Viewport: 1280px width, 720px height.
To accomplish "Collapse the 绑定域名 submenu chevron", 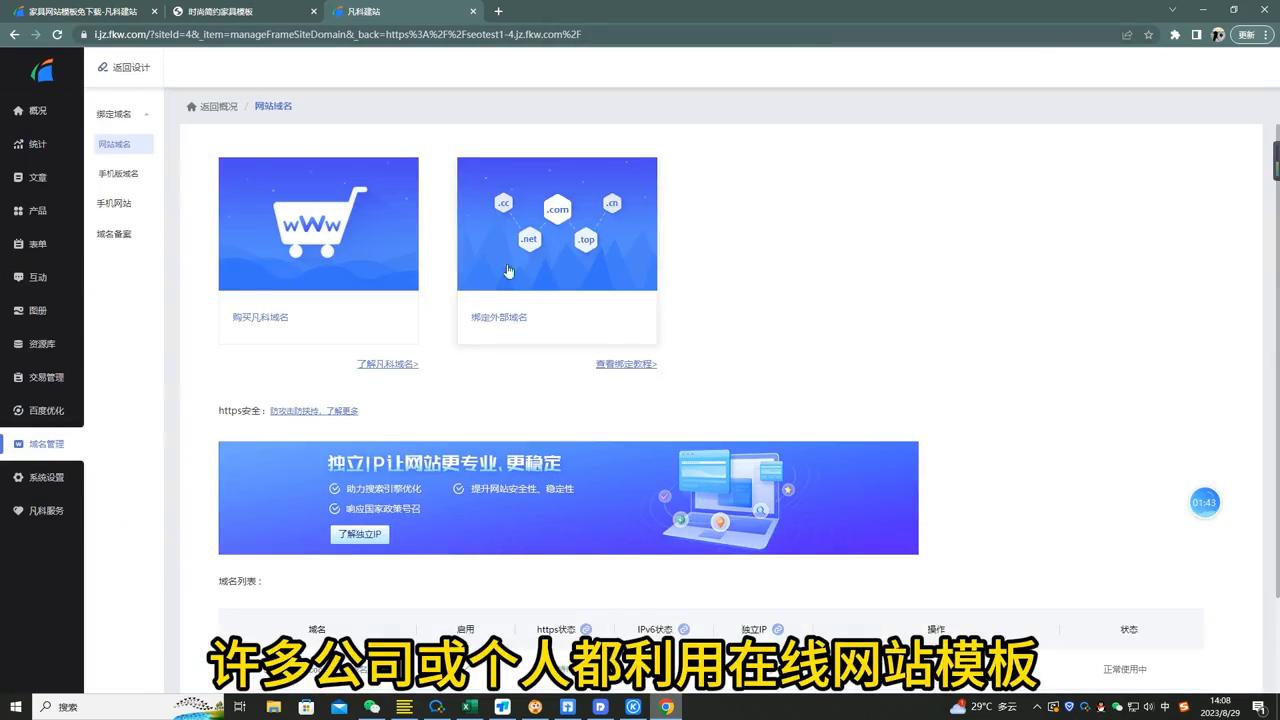I will (x=146, y=114).
